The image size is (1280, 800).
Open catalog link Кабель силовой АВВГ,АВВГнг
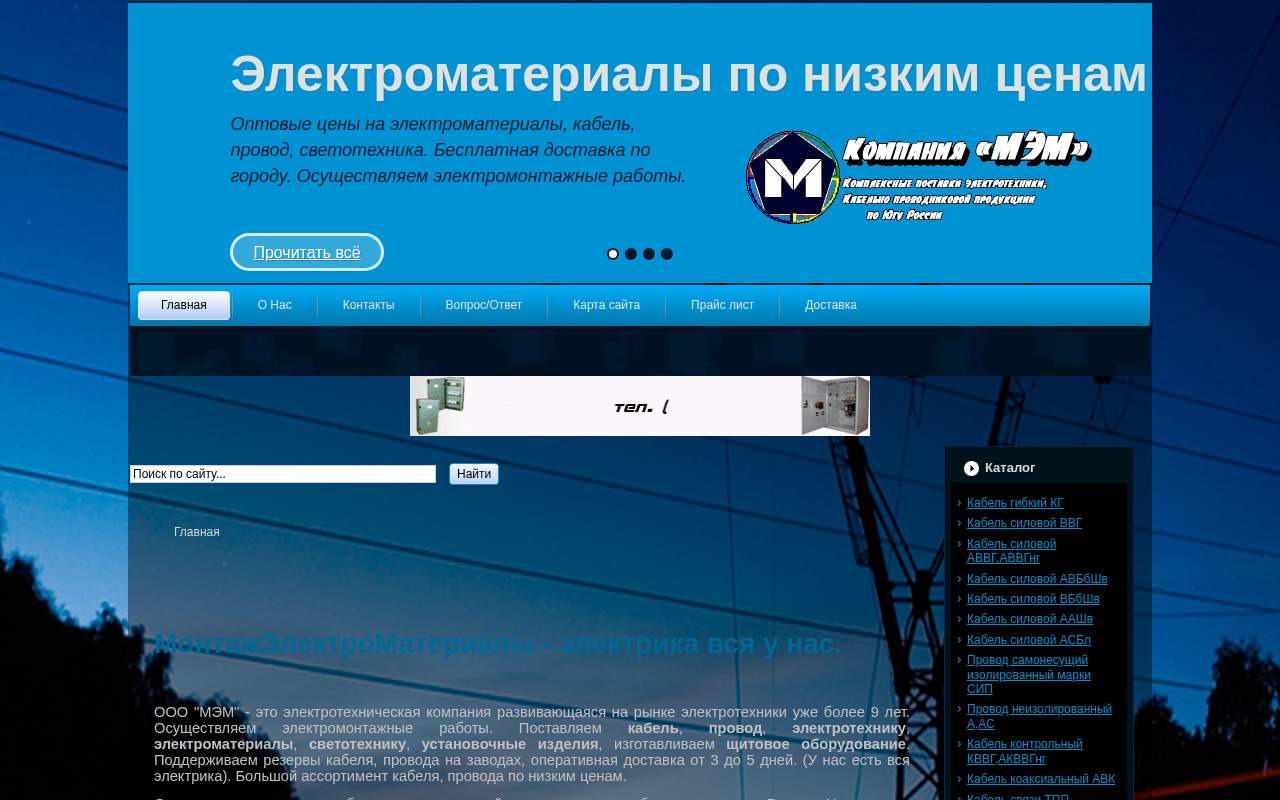point(1011,551)
